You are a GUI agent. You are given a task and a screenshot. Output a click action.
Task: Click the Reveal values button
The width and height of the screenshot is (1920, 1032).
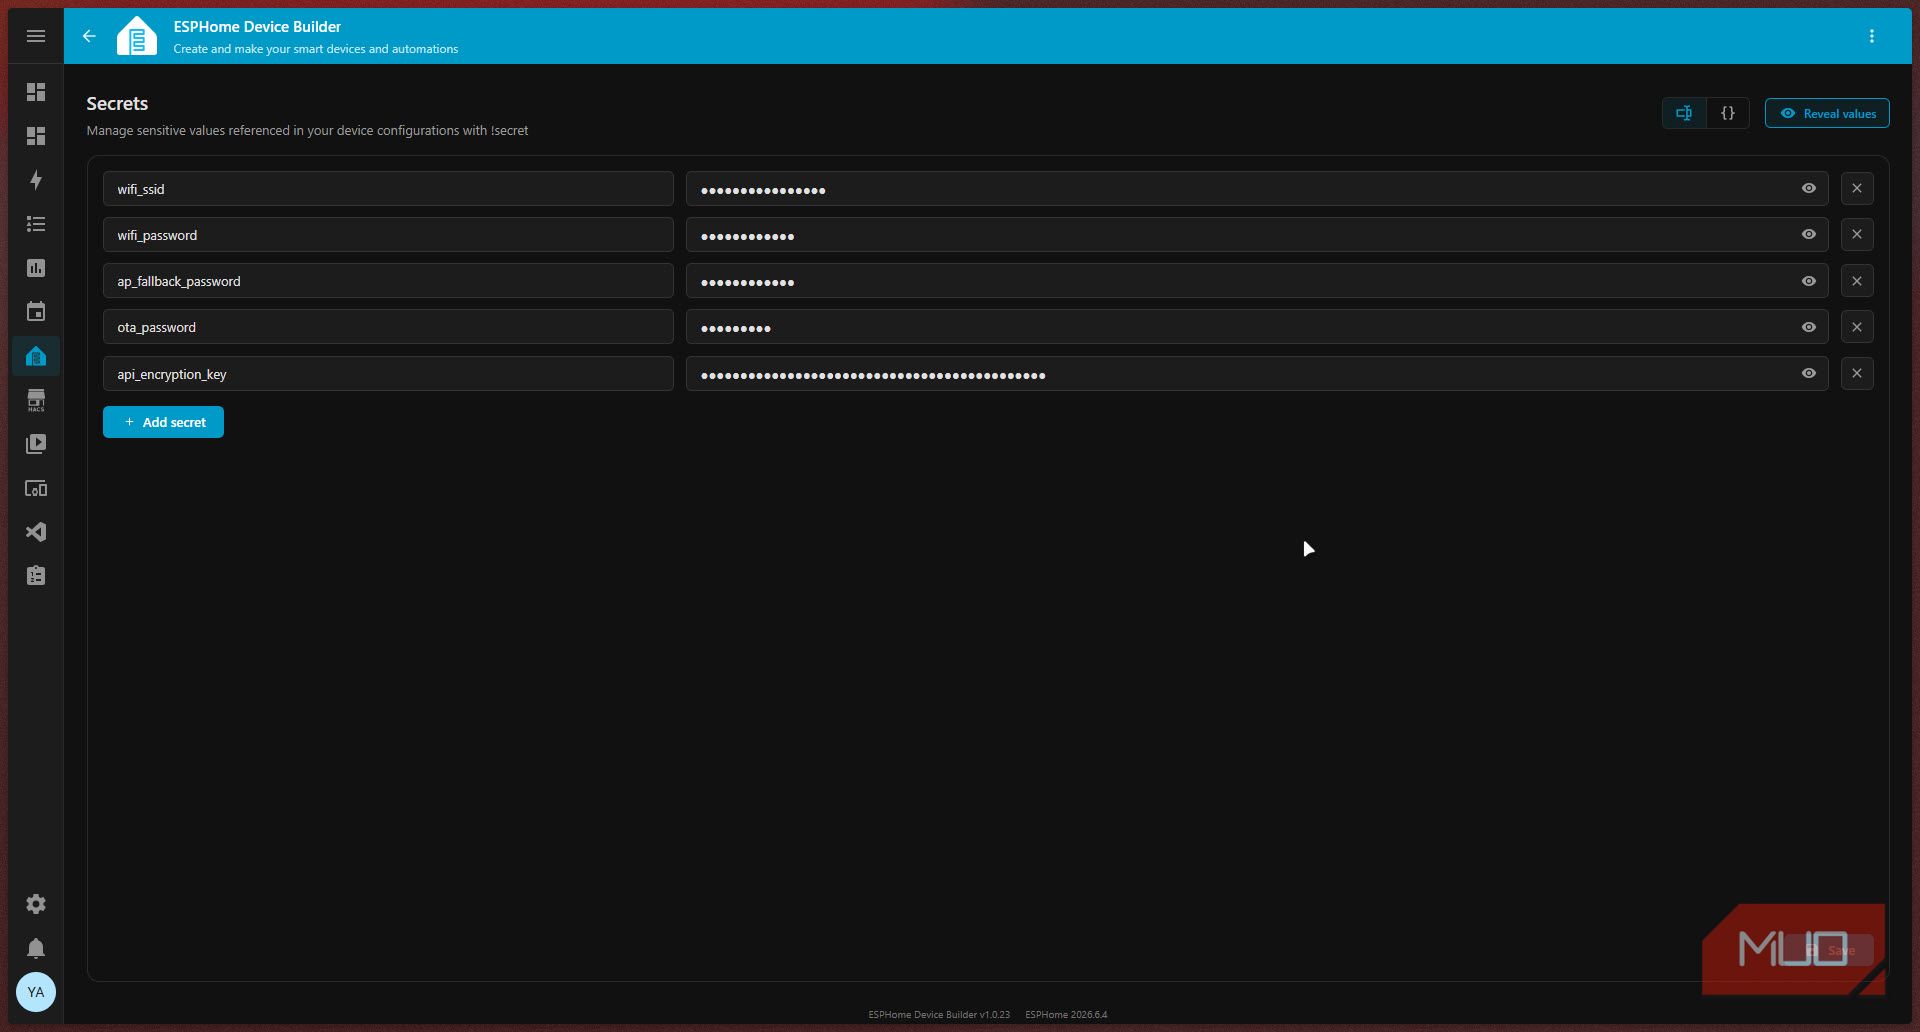1827,113
